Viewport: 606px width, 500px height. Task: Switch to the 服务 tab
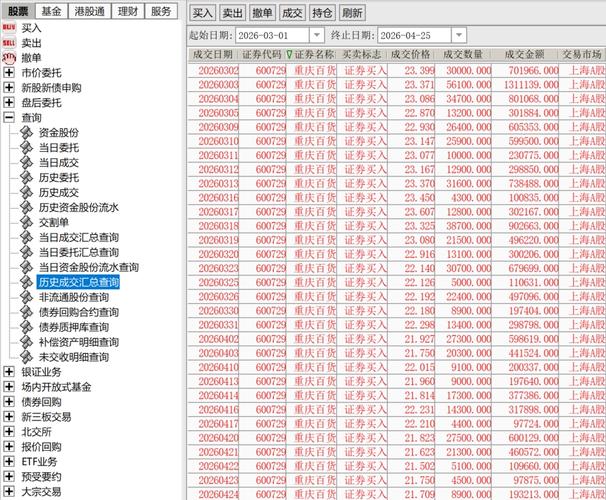[x=161, y=11]
